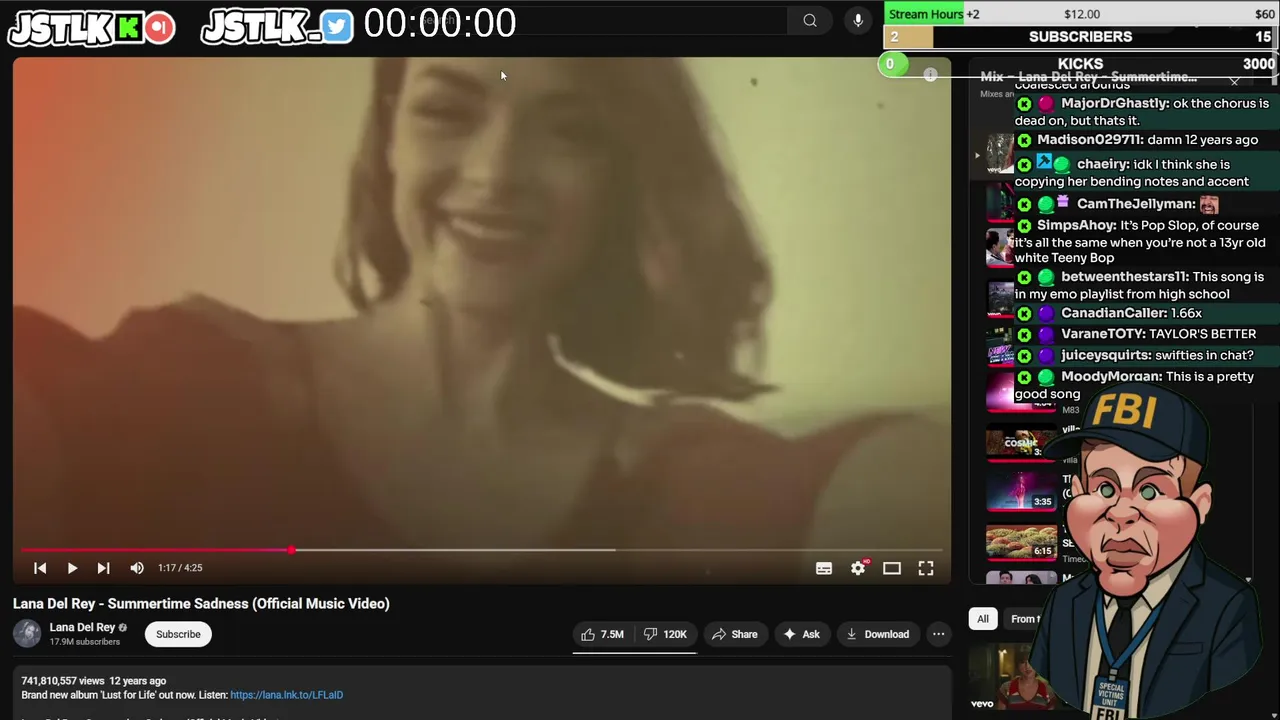Enter full screen mode
The image size is (1280, 720).
click(926, 568)
